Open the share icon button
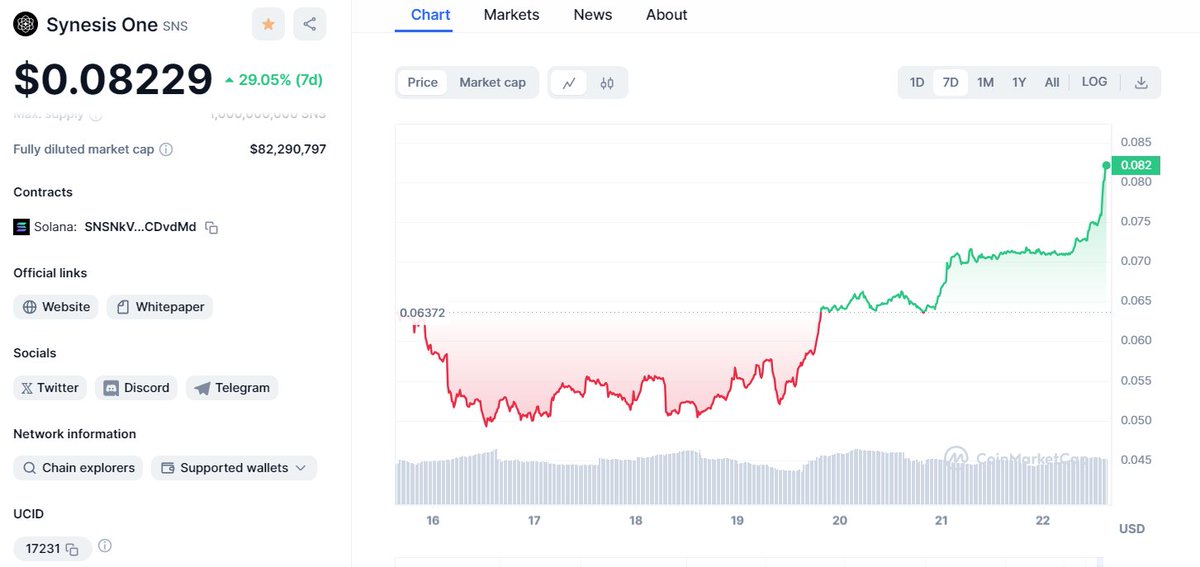Image resolution: width=1200 pixels, height=567 pixels. (310, 24)
